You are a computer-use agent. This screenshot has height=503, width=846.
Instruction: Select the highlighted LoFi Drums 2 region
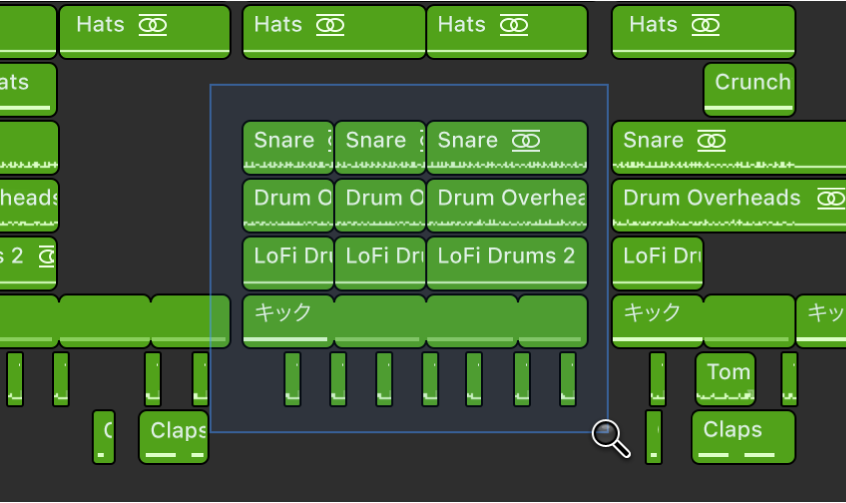[x=506, y=260]
